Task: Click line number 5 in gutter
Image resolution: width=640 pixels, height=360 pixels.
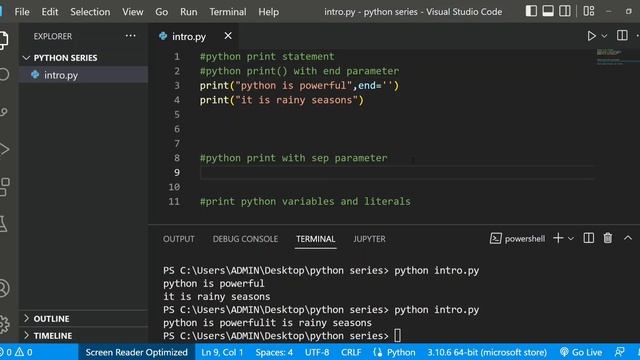Action: (177, 115)
